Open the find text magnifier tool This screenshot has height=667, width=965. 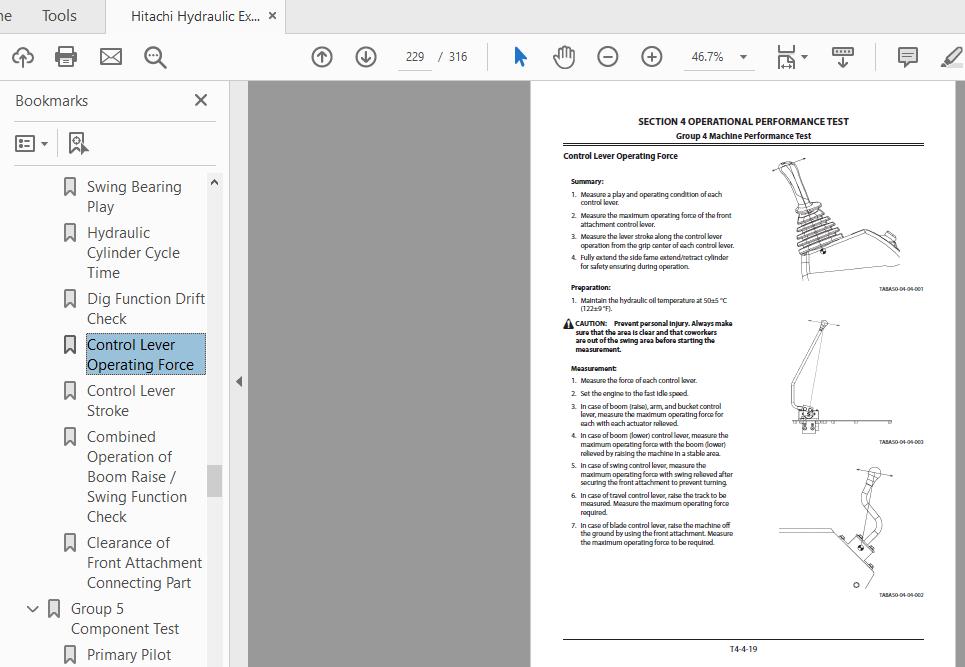(x=155, y=57)
